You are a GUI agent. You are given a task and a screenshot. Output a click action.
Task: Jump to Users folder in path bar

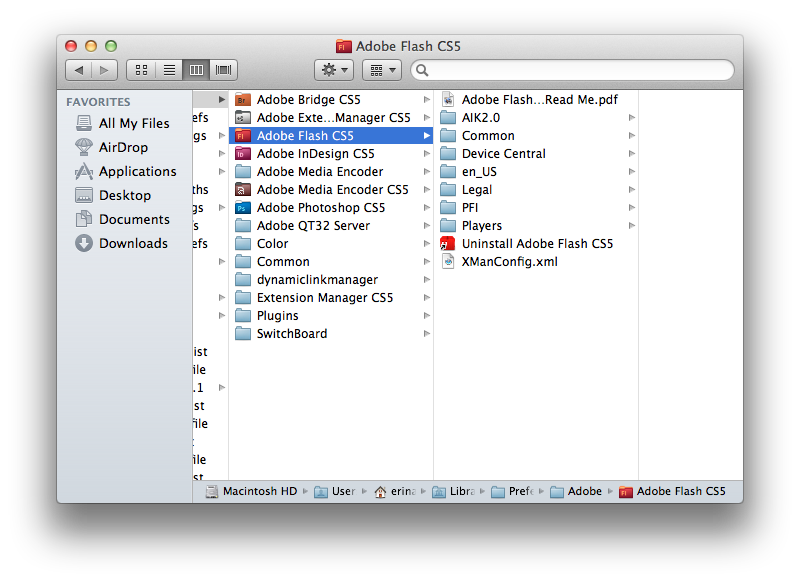(335, 491)
